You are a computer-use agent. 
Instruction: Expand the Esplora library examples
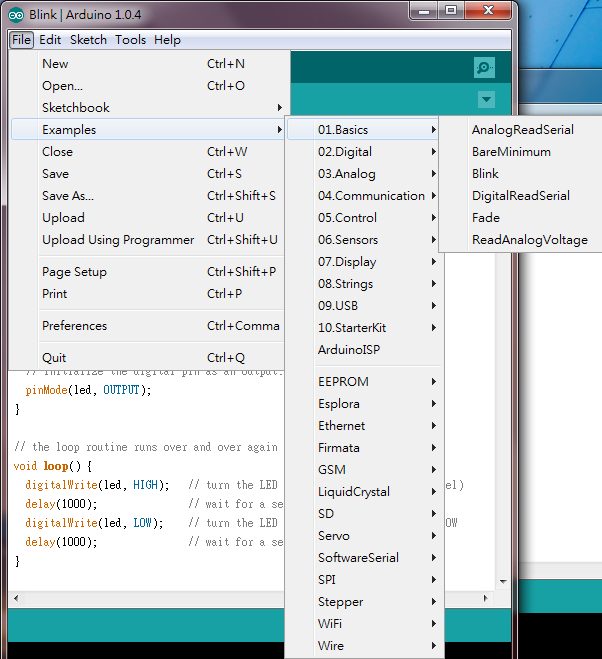363,403
